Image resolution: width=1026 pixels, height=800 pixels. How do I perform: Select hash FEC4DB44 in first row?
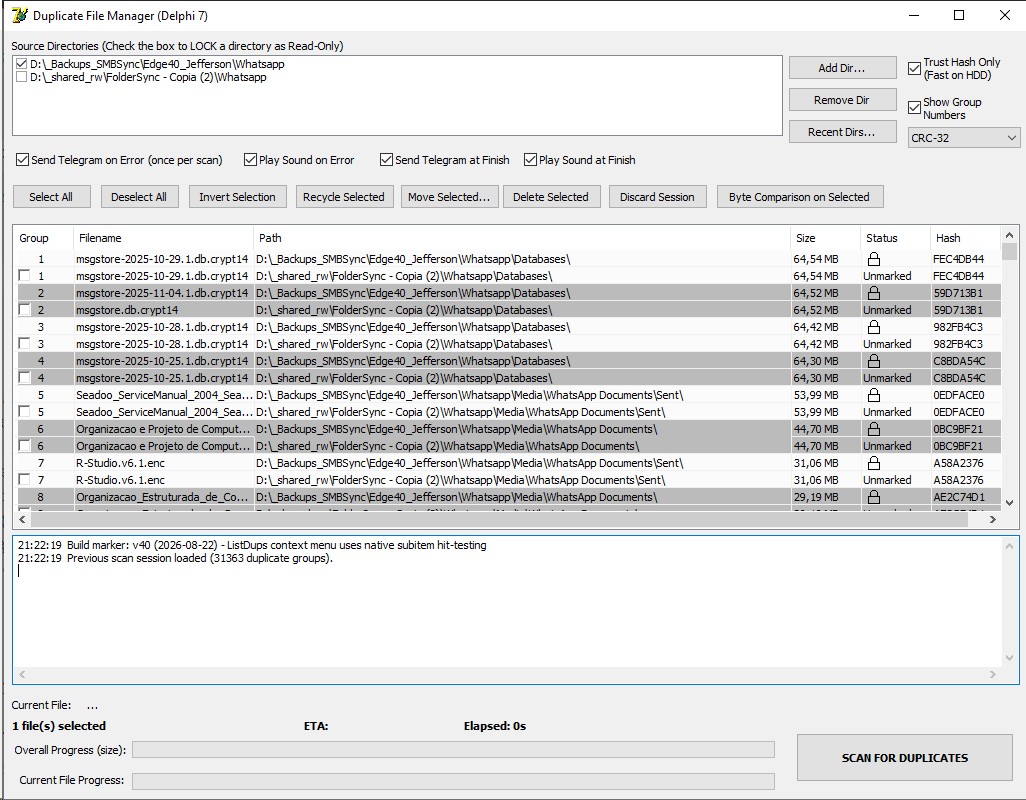click(959, 259)
